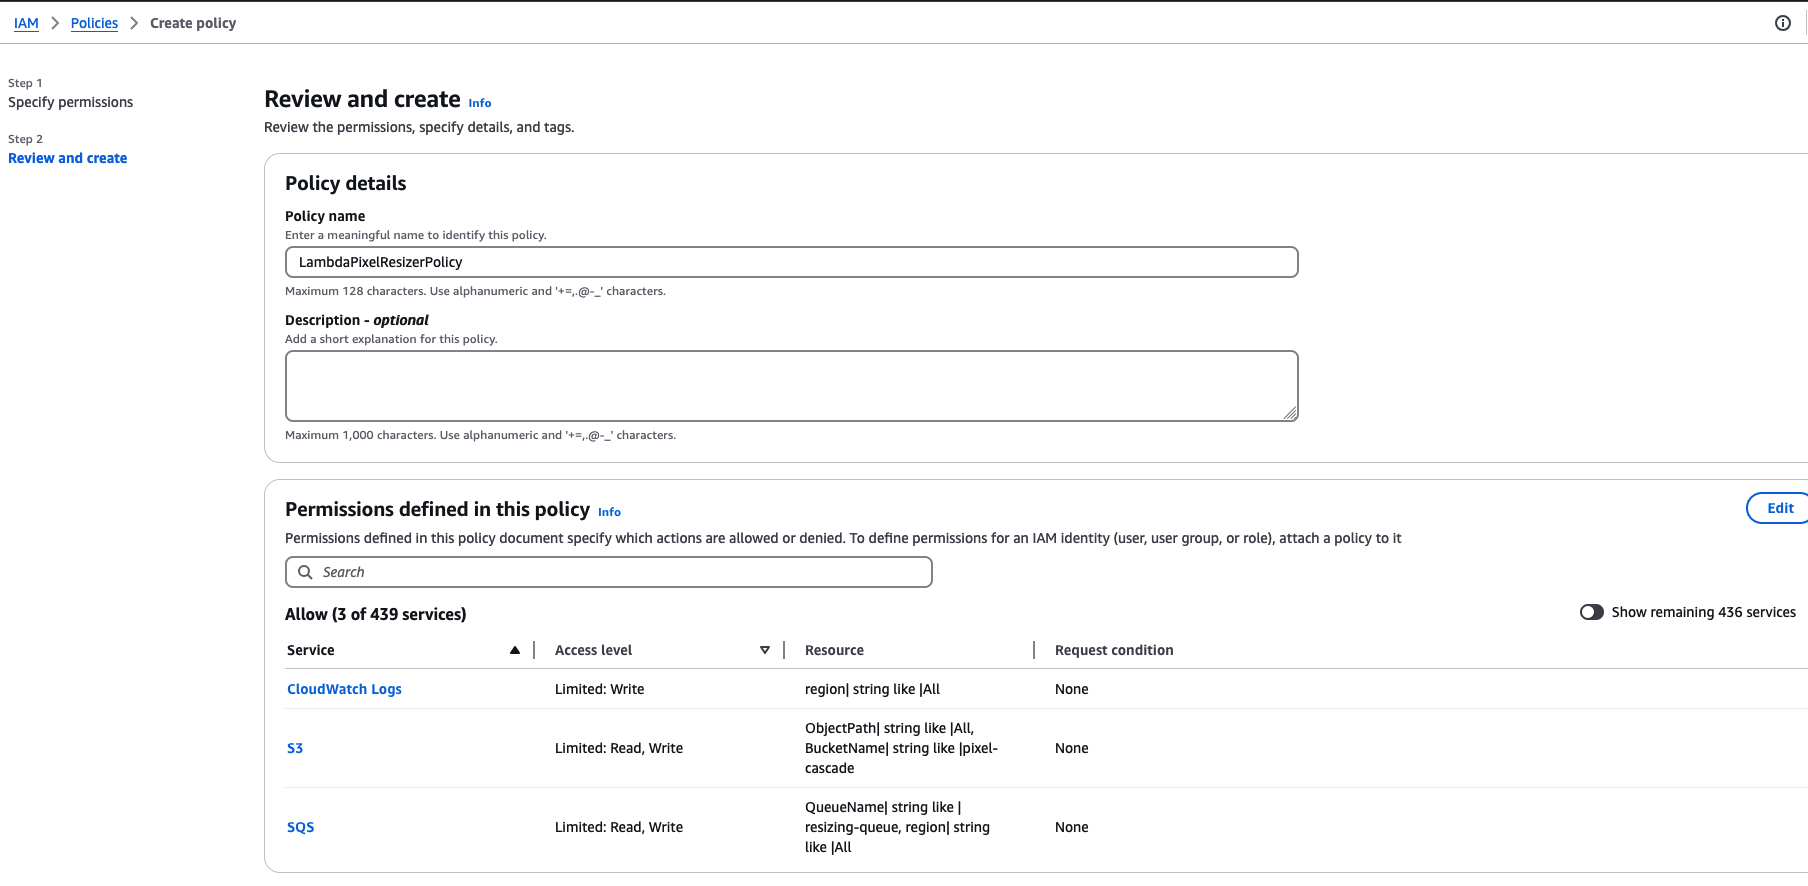Select 'Limited: Read, Write' cell in SQS row
The height and width of the screenshot is (886, 1808).
[x=618, y=827]
